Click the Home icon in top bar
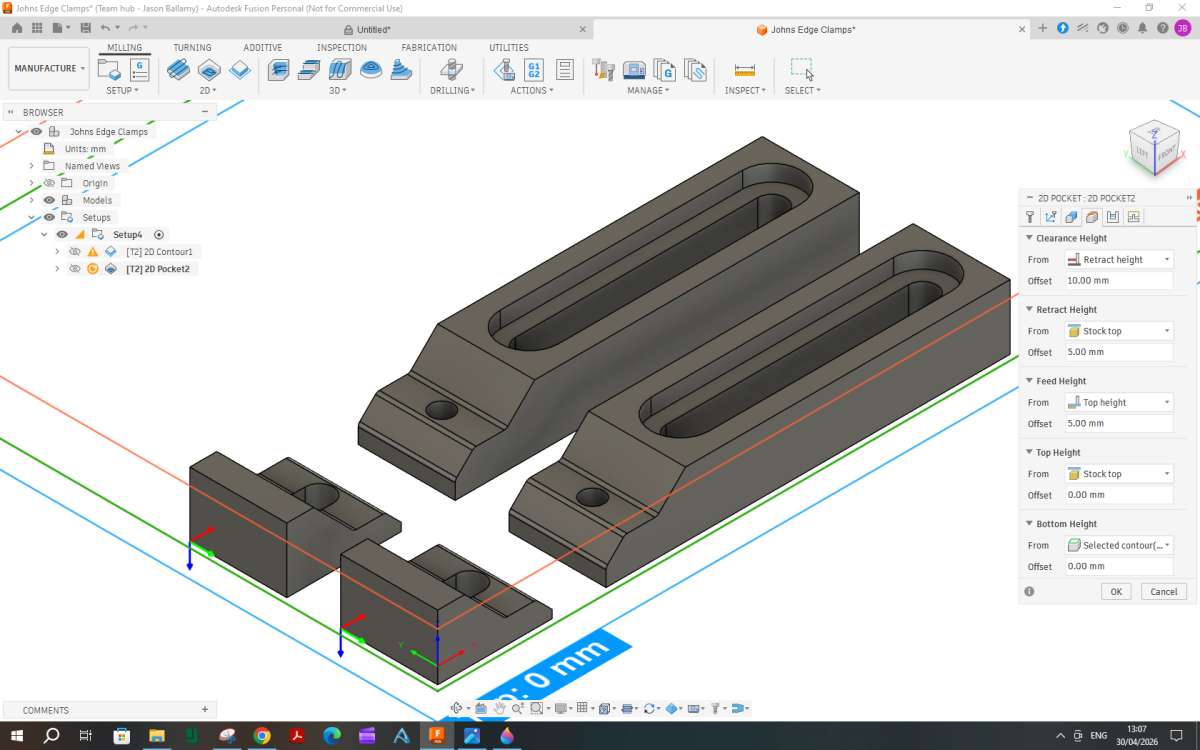Screen dimensions: 1200x750 coord(17,28)
